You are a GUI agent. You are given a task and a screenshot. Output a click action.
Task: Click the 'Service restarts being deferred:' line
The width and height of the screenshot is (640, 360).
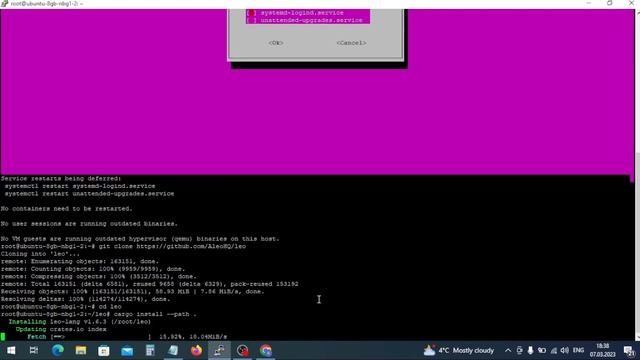point(61,178)
